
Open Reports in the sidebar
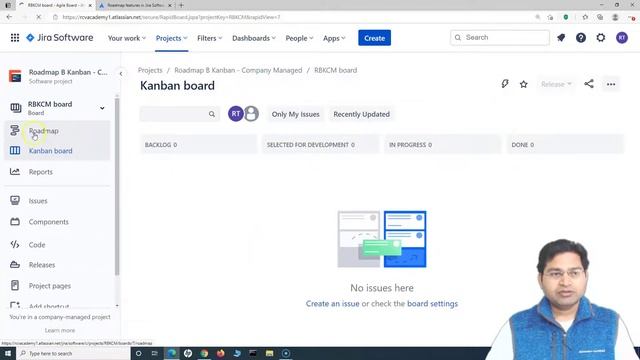pyautogui.click(x=58, y=172)
